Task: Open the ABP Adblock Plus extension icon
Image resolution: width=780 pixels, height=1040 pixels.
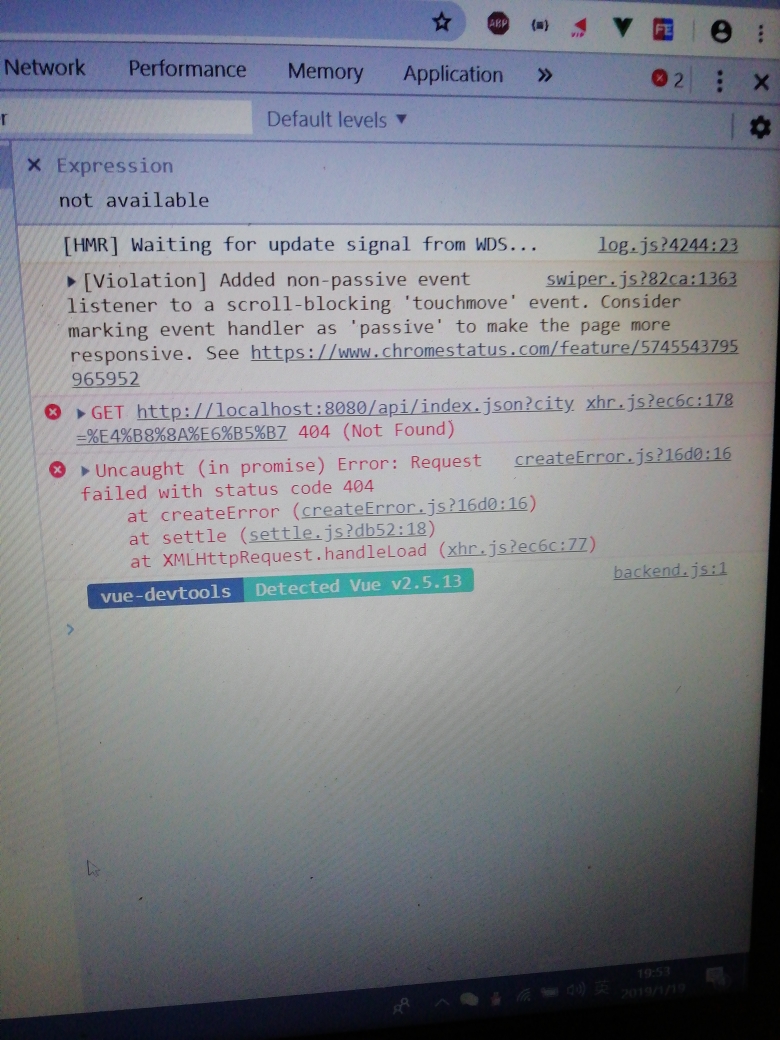Action: [x=498, y=25]
